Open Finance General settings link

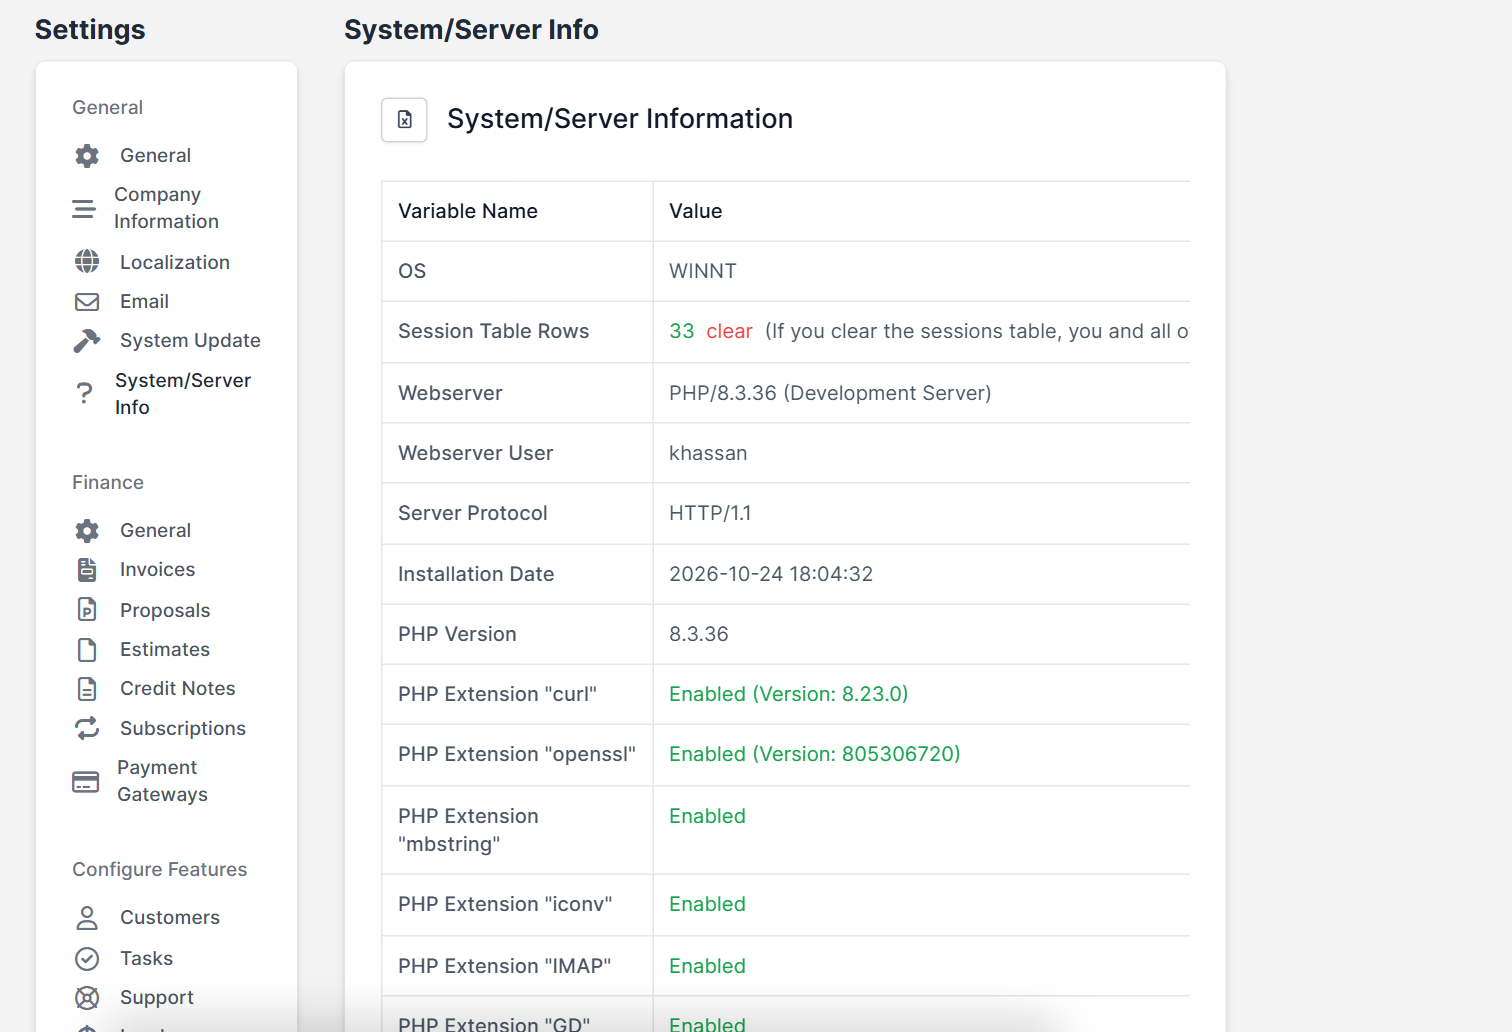click(155, 531)
